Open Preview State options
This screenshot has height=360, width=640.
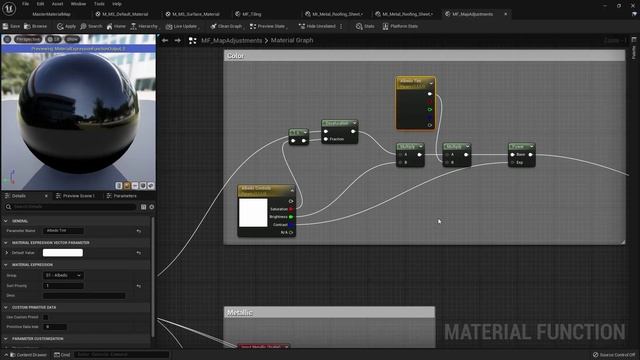[268, 26]
